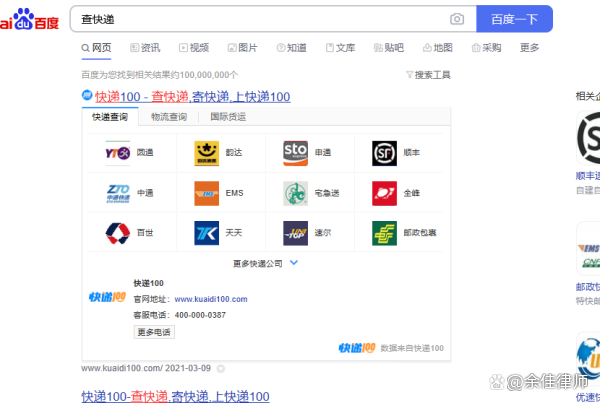This screenshot has height=403, width=600.
Task: Open the EMS related company logo thumbnail
Action: point(589,249)
